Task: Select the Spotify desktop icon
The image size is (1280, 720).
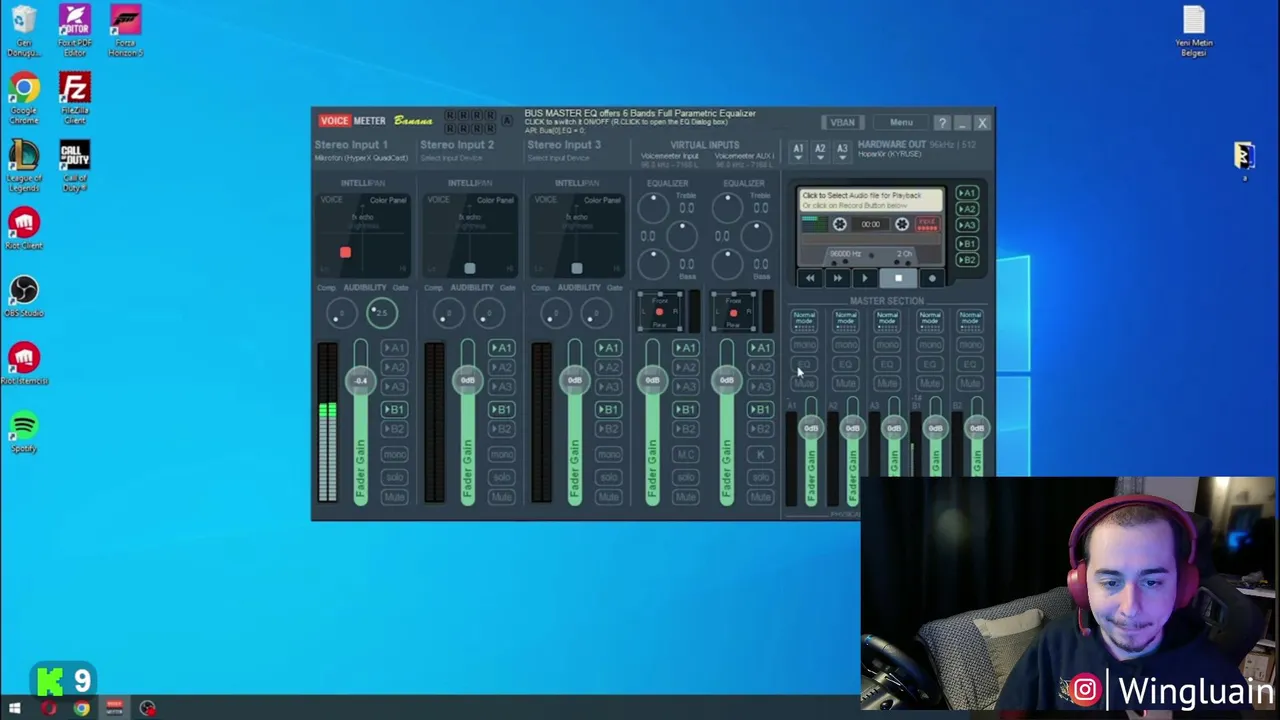Action: point(24,432)
